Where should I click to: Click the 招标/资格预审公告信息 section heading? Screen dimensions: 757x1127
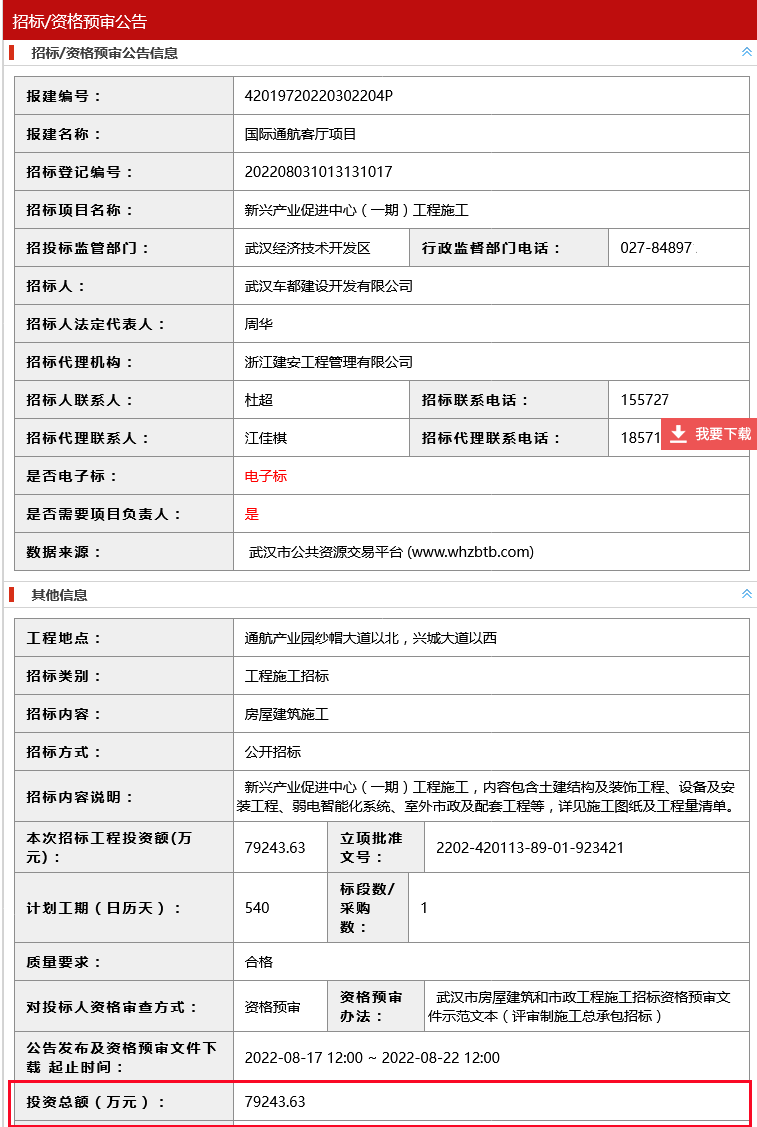pos(104,53)
